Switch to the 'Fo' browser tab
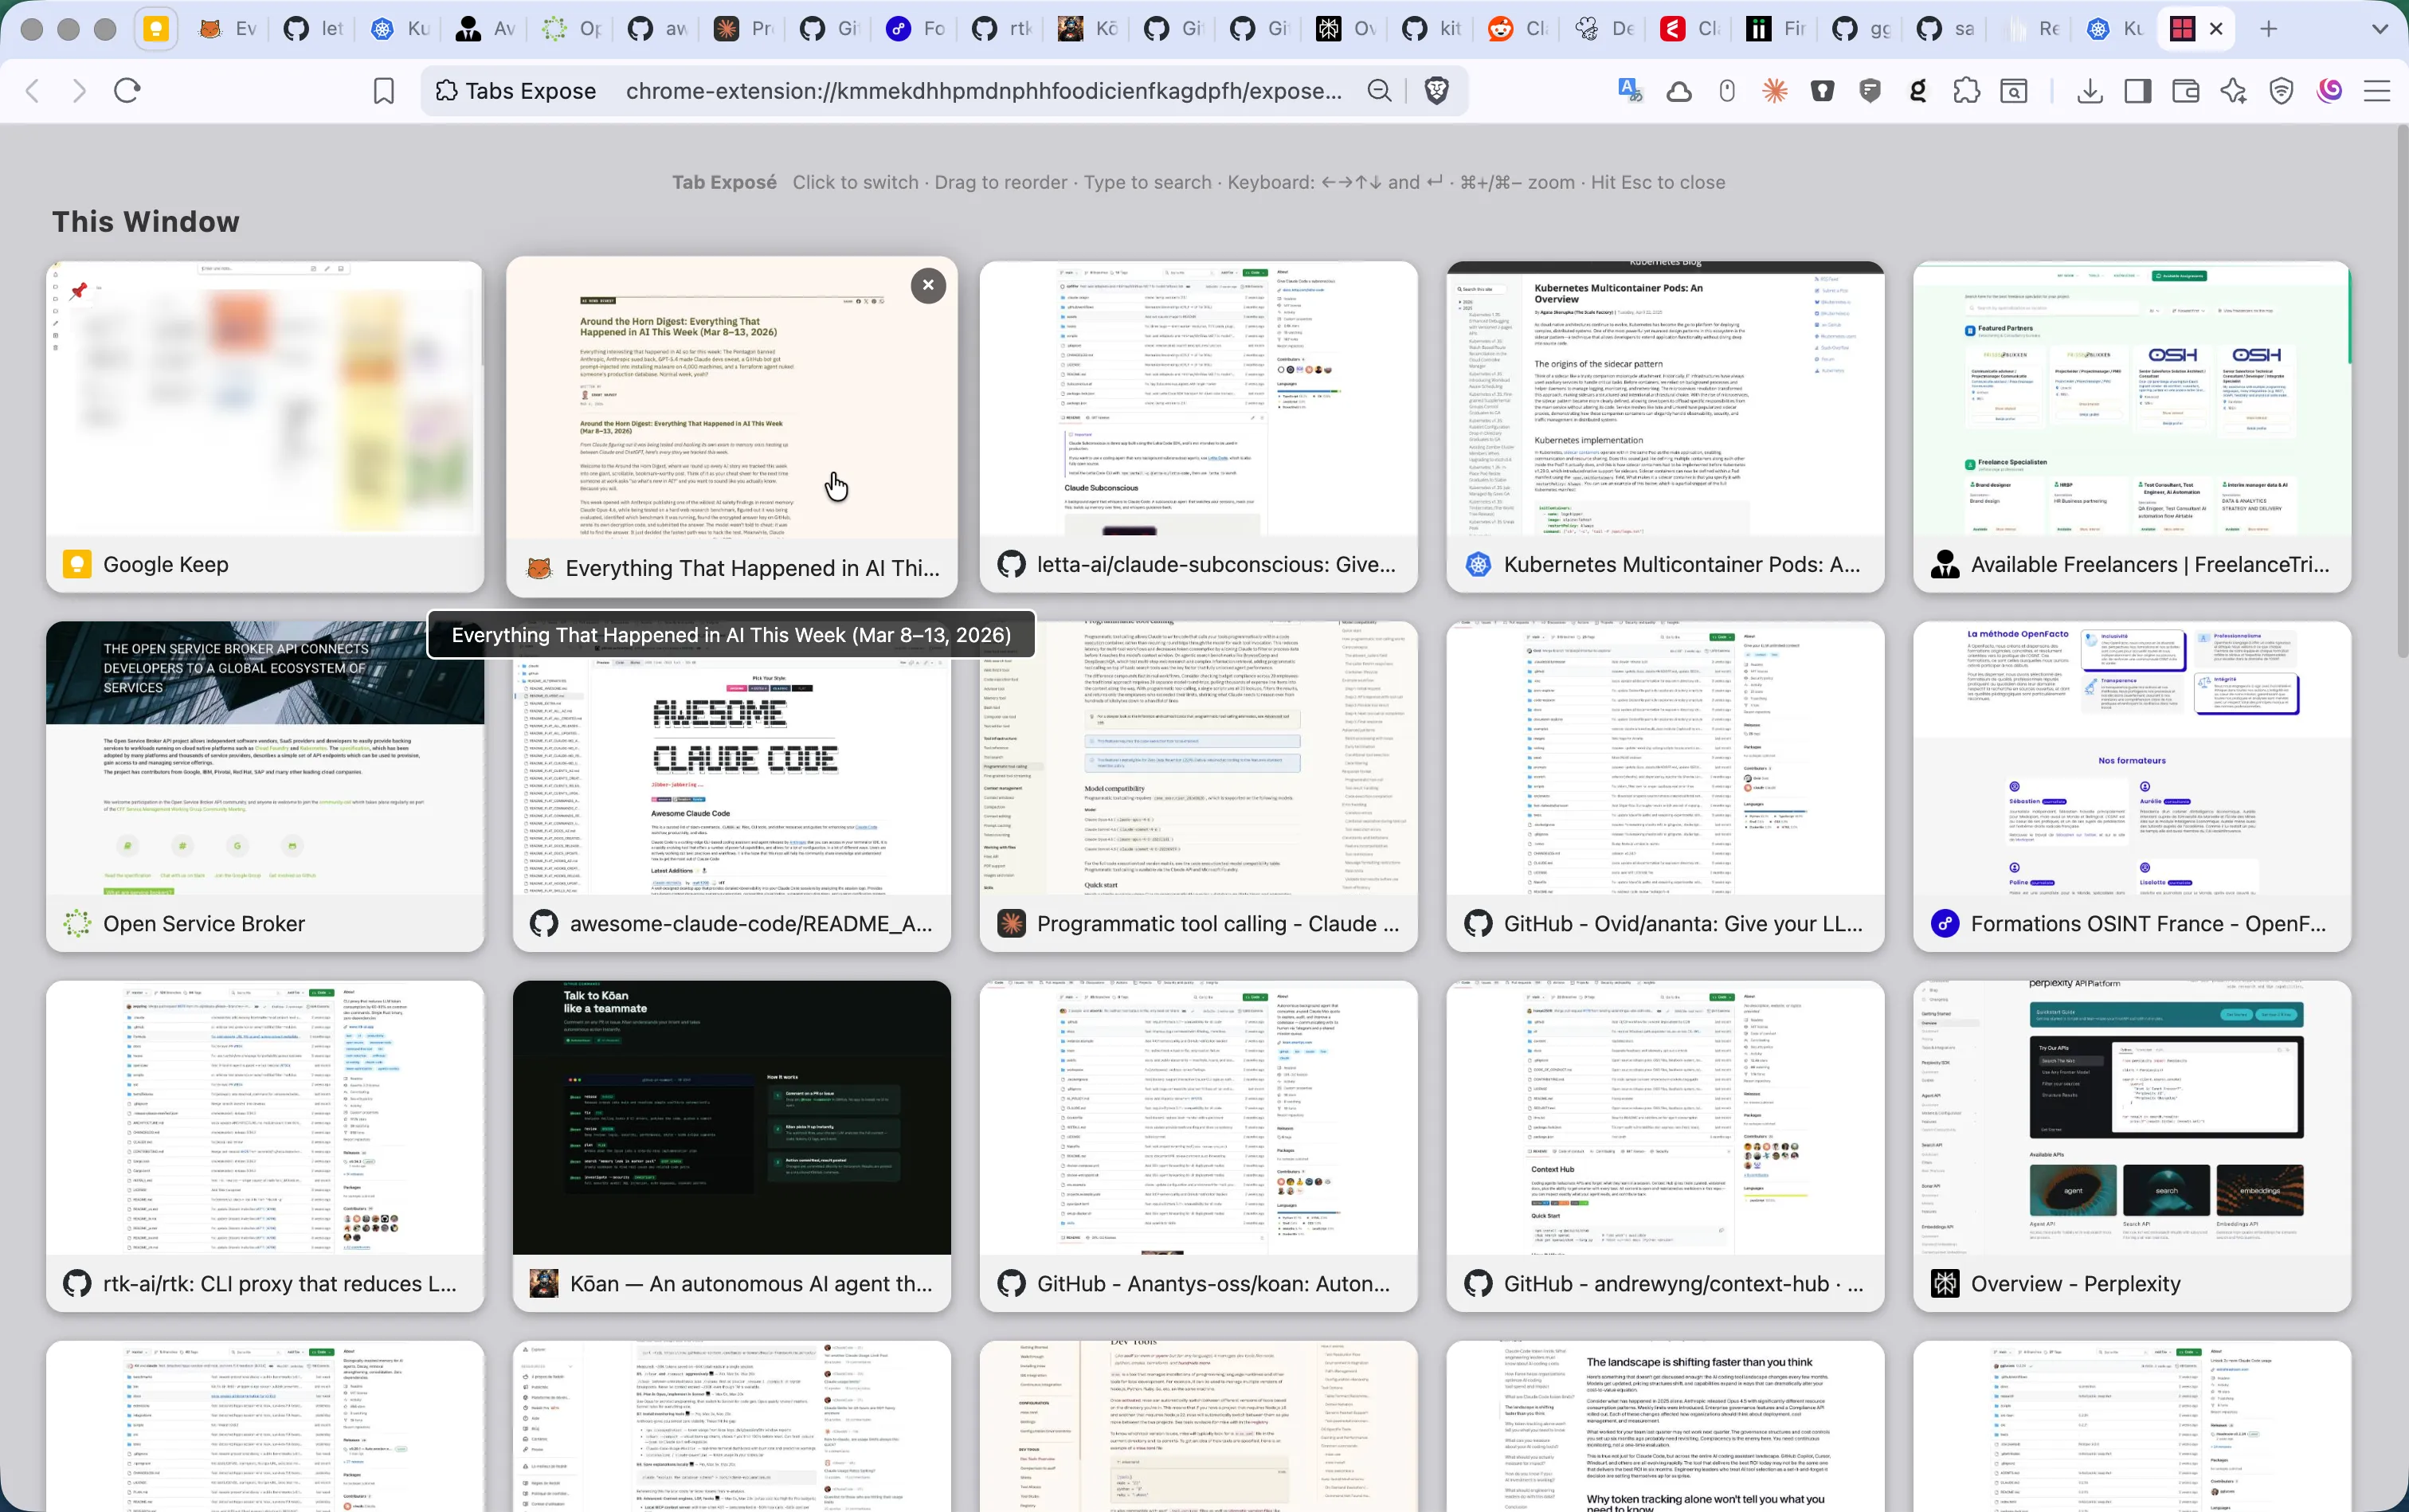The image size is (2409, 1512). click(x=917, y=29)
